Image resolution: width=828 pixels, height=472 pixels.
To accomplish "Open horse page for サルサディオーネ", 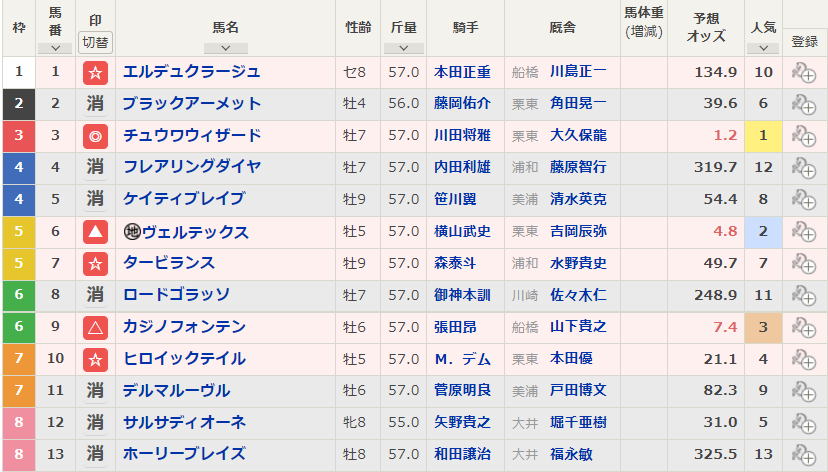I will pos(184,422).
